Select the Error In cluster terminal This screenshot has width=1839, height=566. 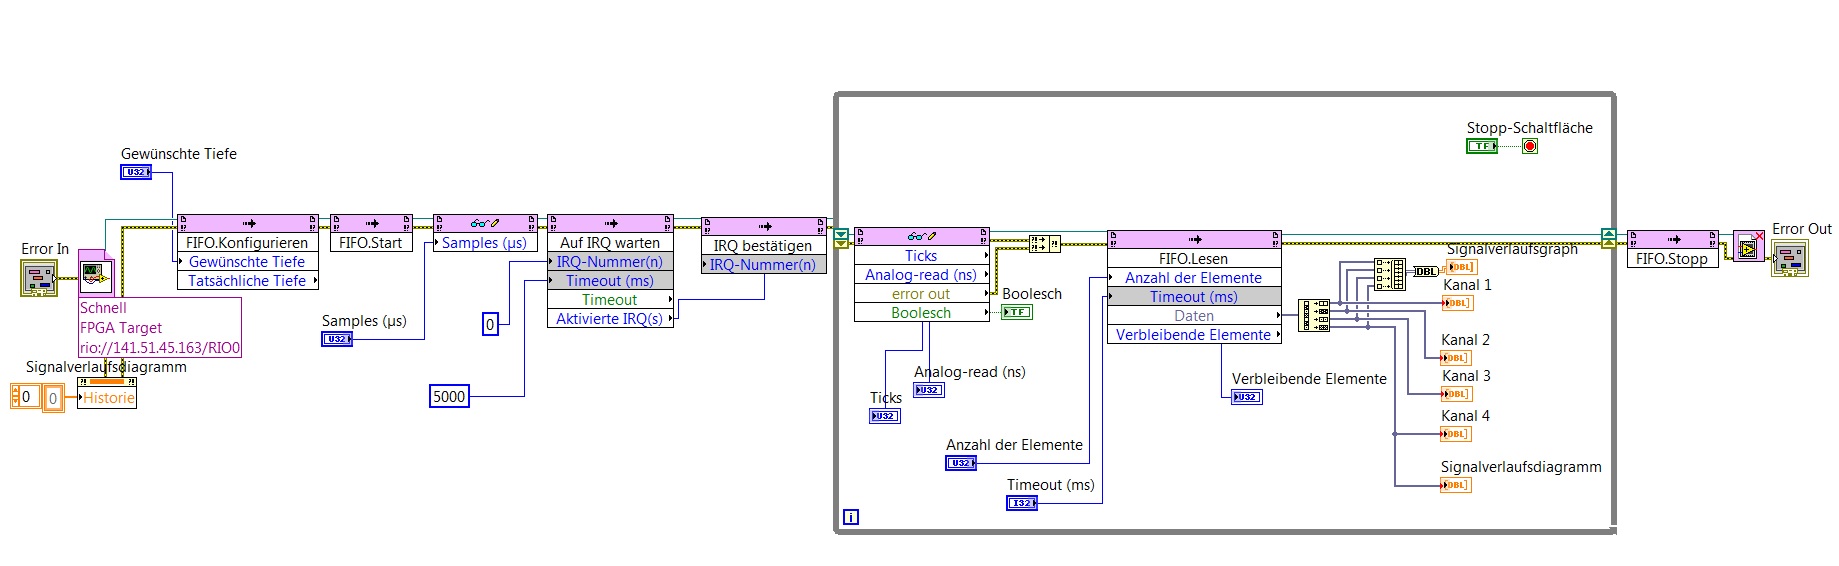(x=40, y=278)
